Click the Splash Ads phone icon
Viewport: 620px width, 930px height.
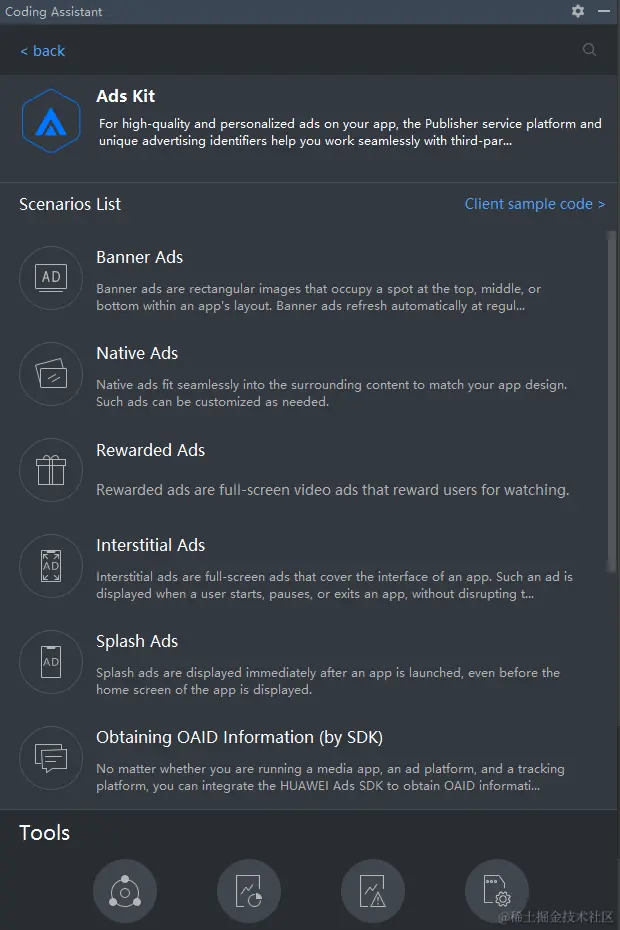pyautogui.click(x=51, y=662)
